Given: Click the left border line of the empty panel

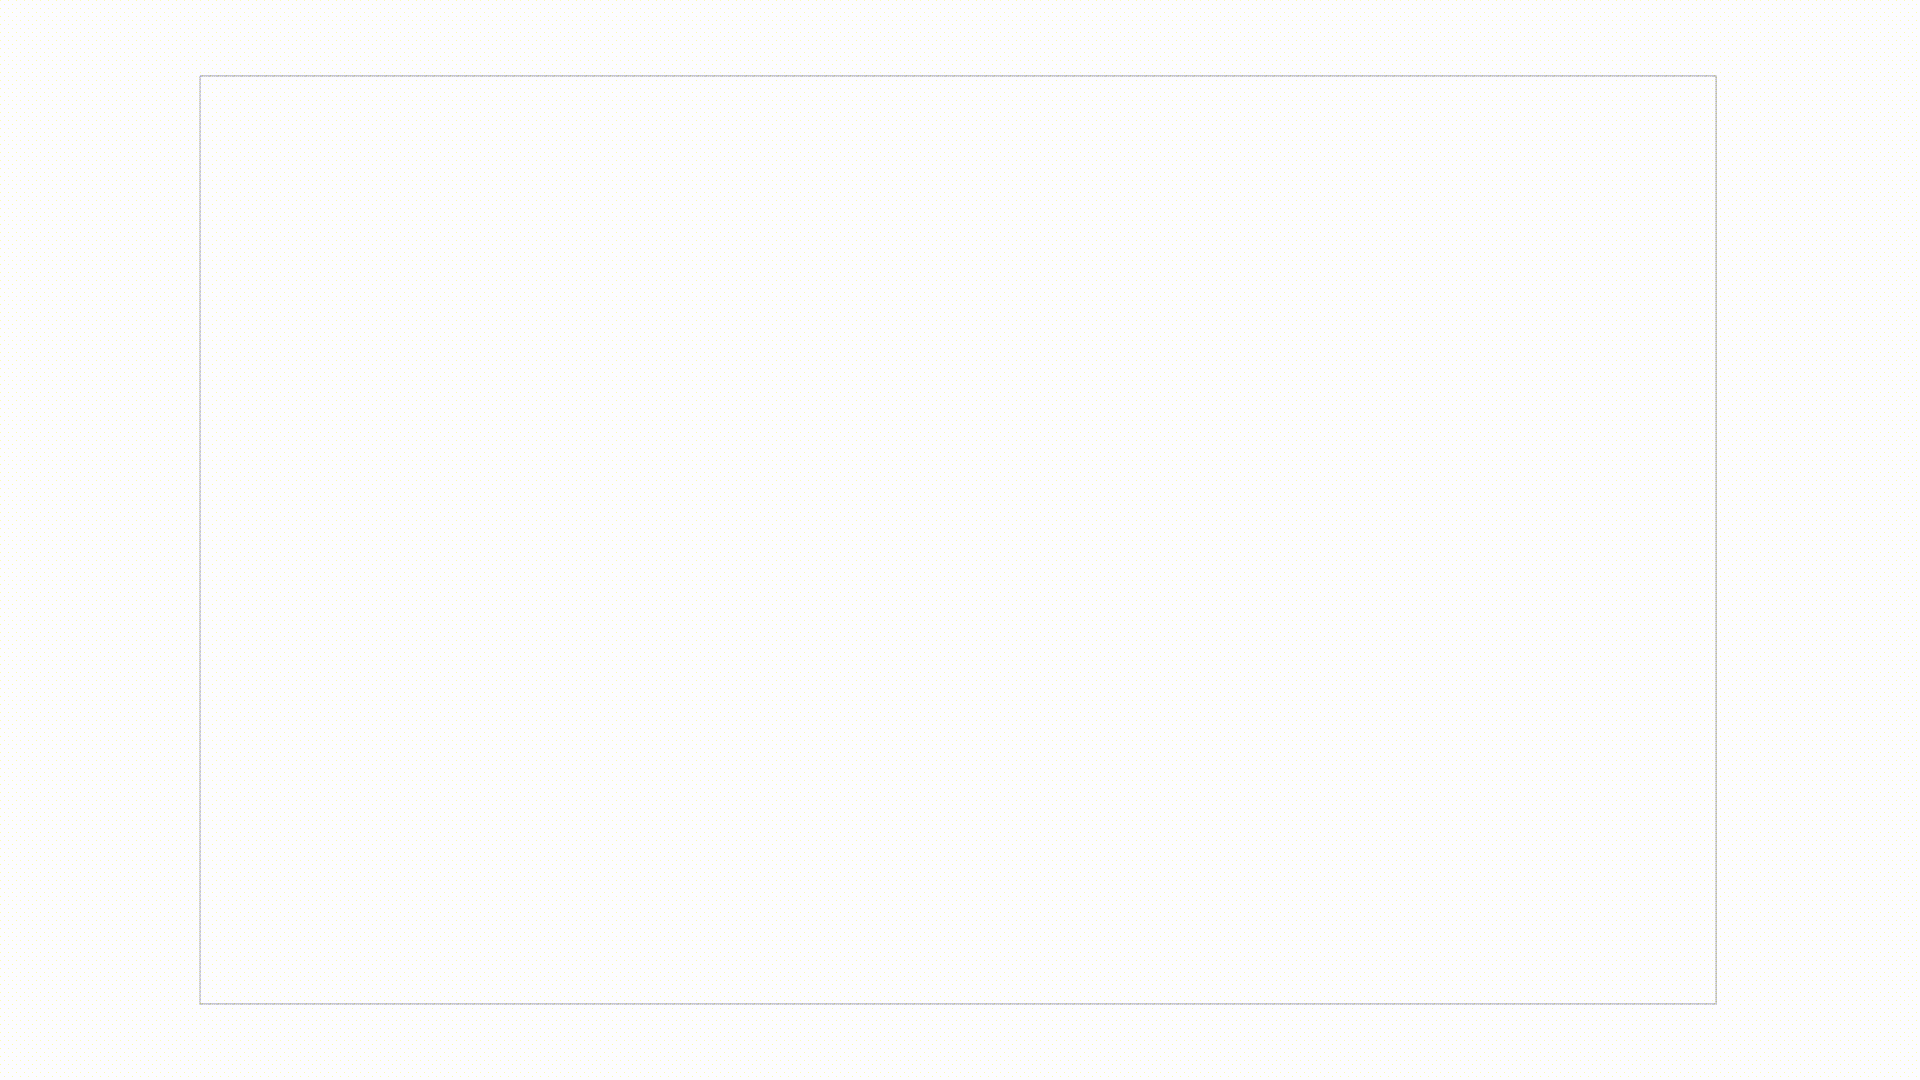Looking at the screenshot, I should 200,540.
